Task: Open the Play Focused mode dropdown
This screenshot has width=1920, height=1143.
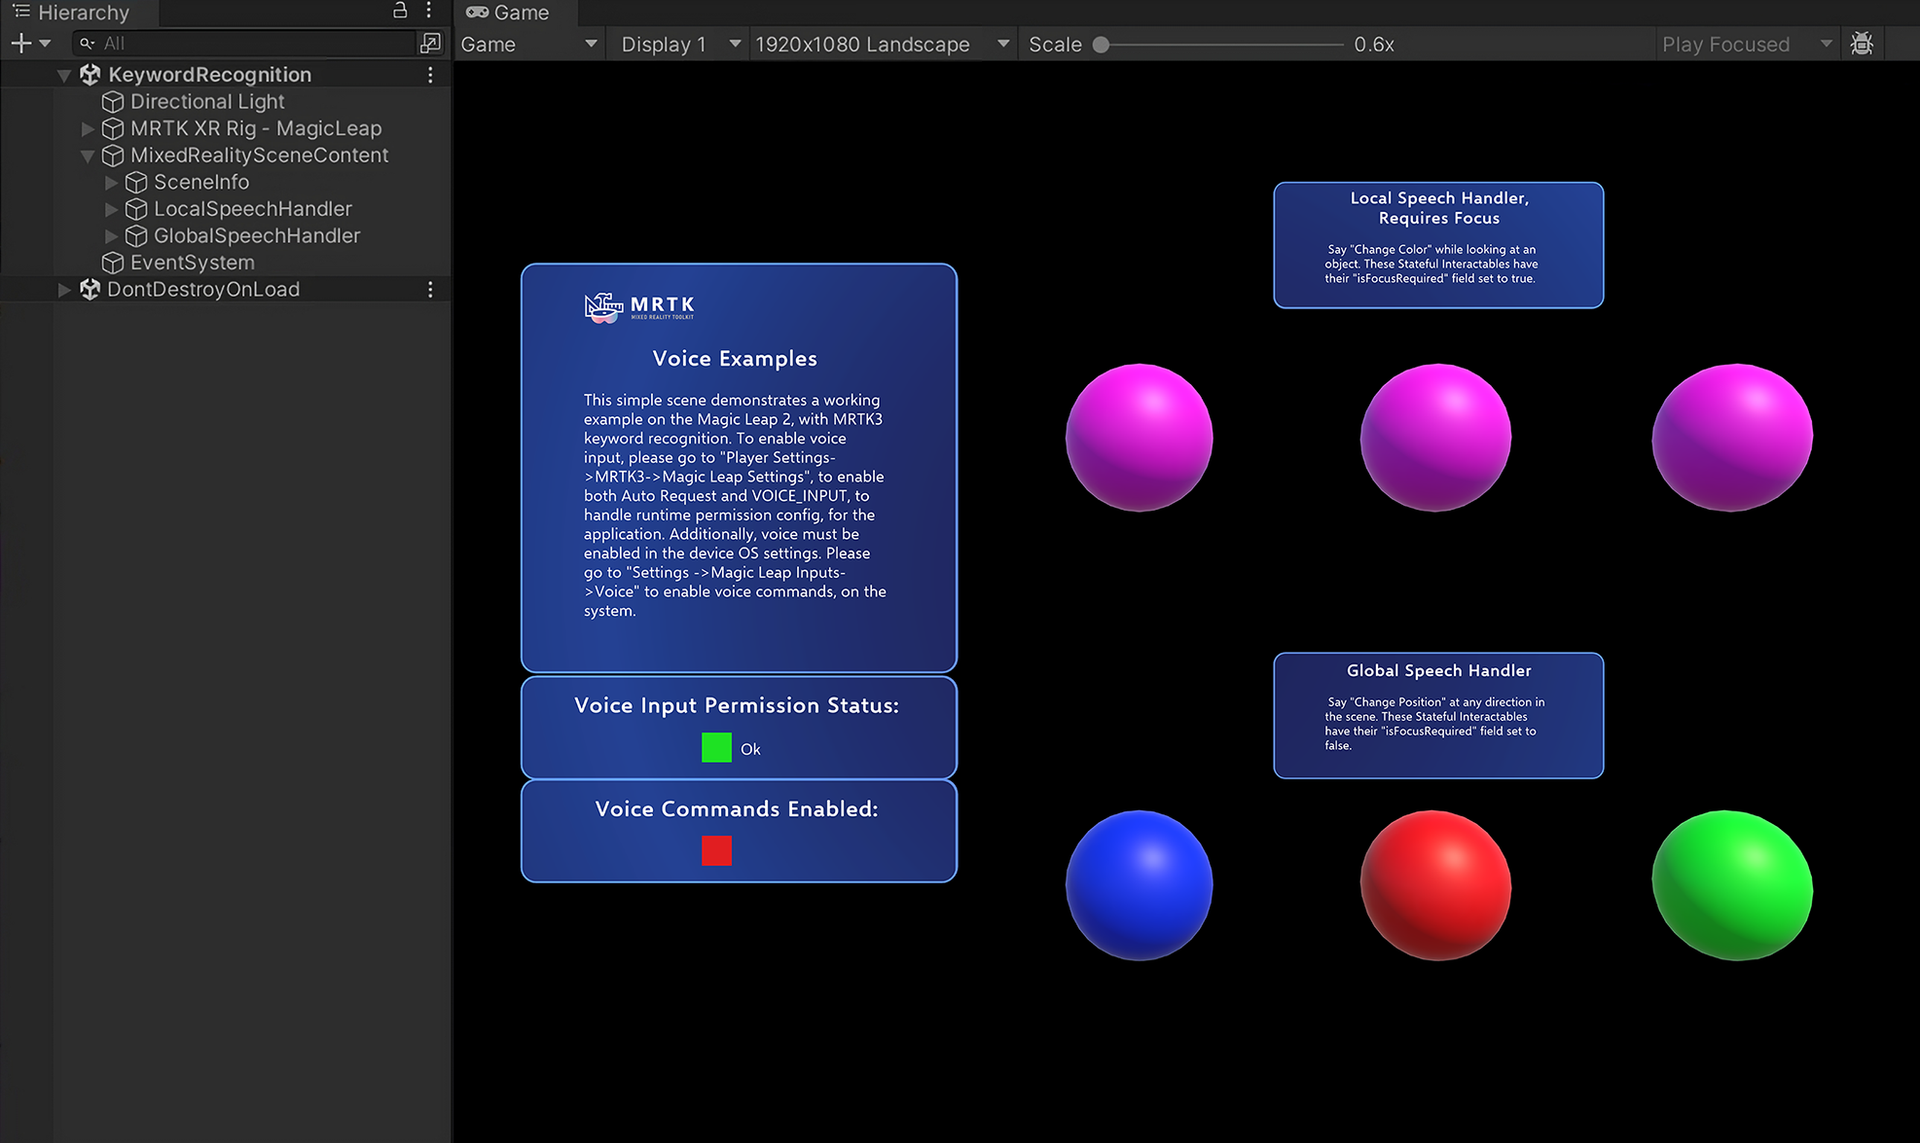Action: click(x=1744, y=43)
